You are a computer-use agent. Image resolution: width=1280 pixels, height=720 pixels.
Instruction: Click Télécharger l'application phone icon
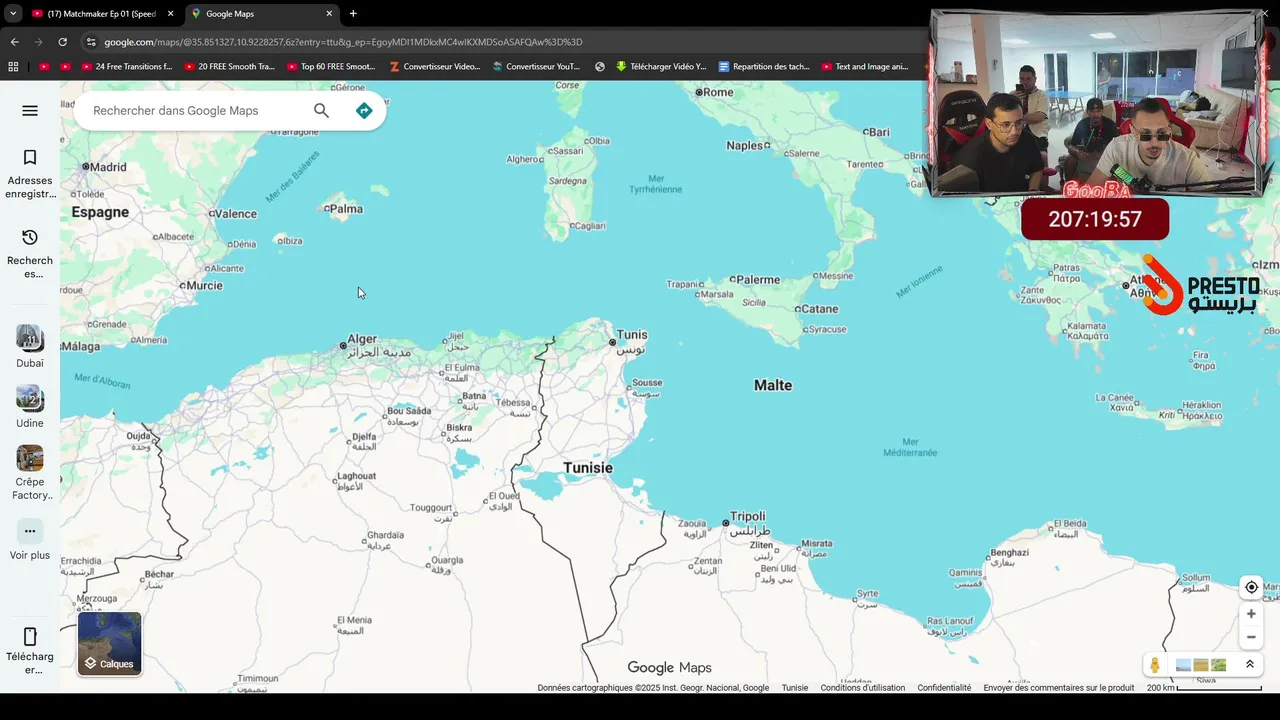pos(30,637)
